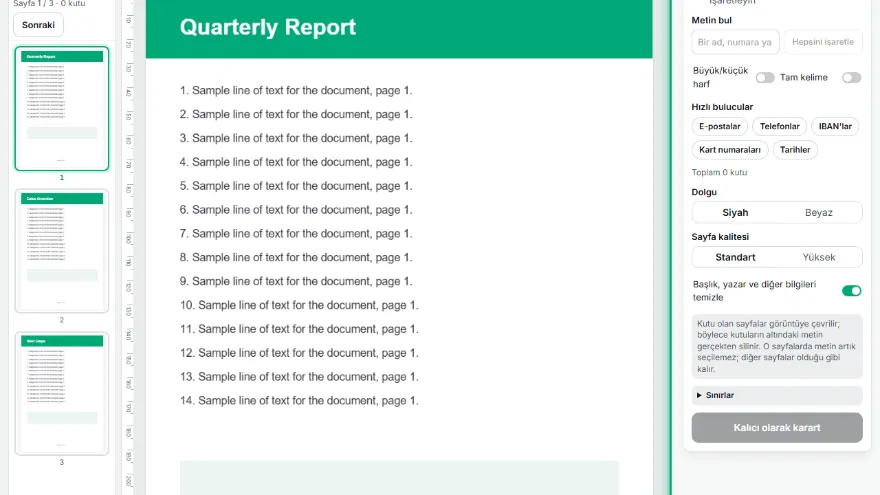This screenshot has width=880, height=495.
Task: Disable Başlık, yazar bilgileri temizle toggle
Action: [x=851, y=291]
